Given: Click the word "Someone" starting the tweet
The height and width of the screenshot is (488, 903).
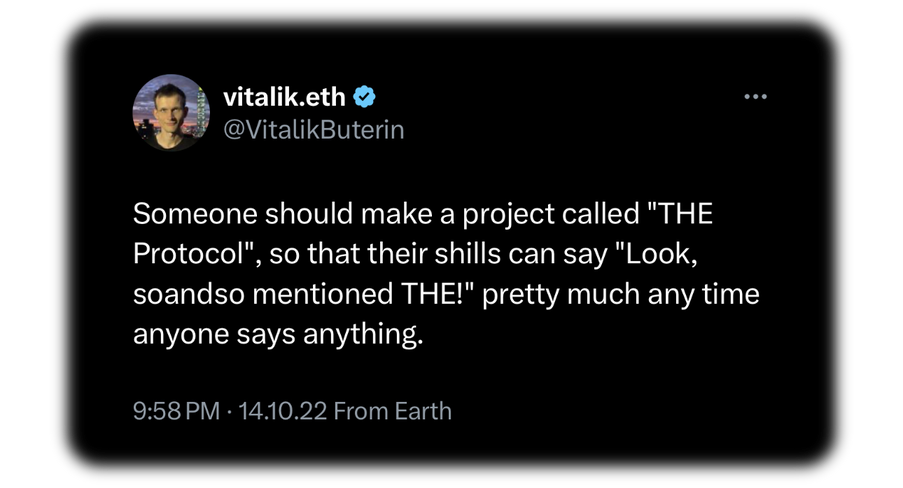Looking at the screenshot, I should pos(182,215).
